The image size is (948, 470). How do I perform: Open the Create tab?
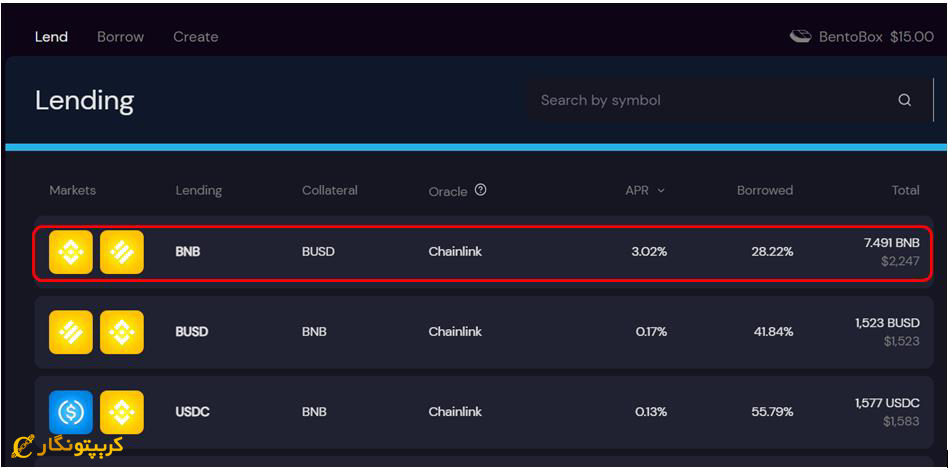tap(195, 37)
